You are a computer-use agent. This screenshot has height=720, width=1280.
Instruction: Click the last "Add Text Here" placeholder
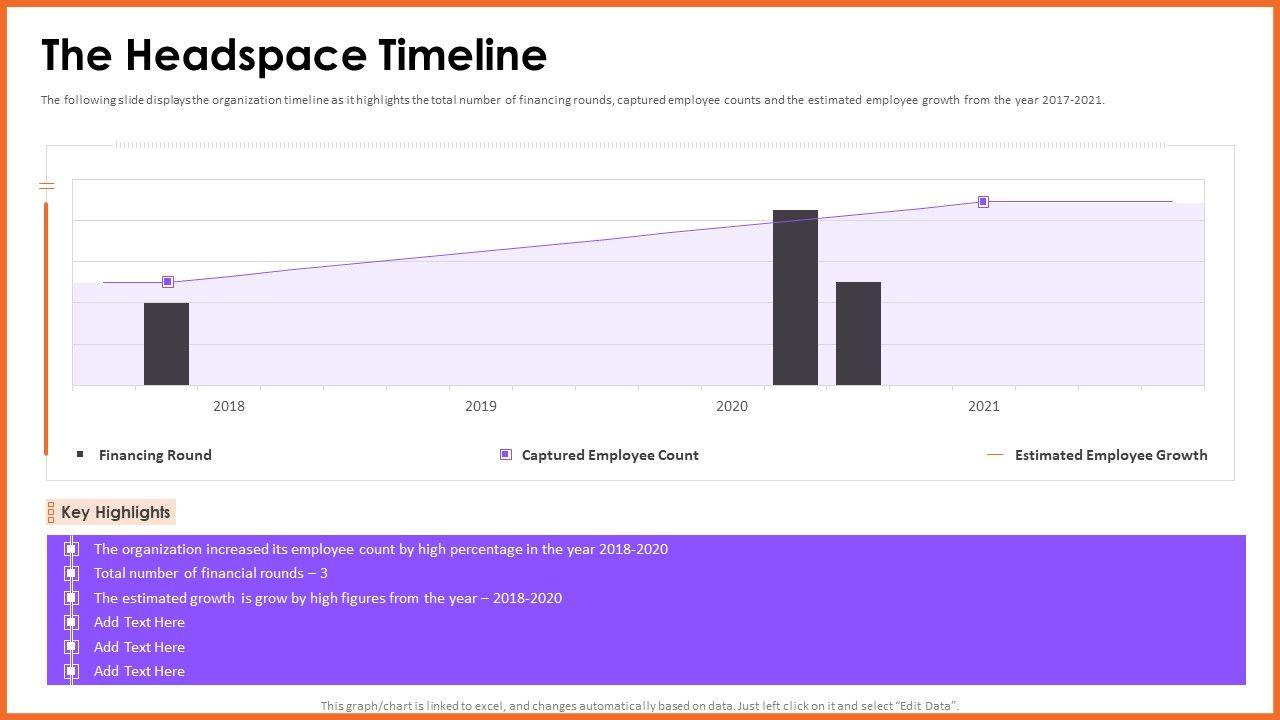click(x=139, y=671)
